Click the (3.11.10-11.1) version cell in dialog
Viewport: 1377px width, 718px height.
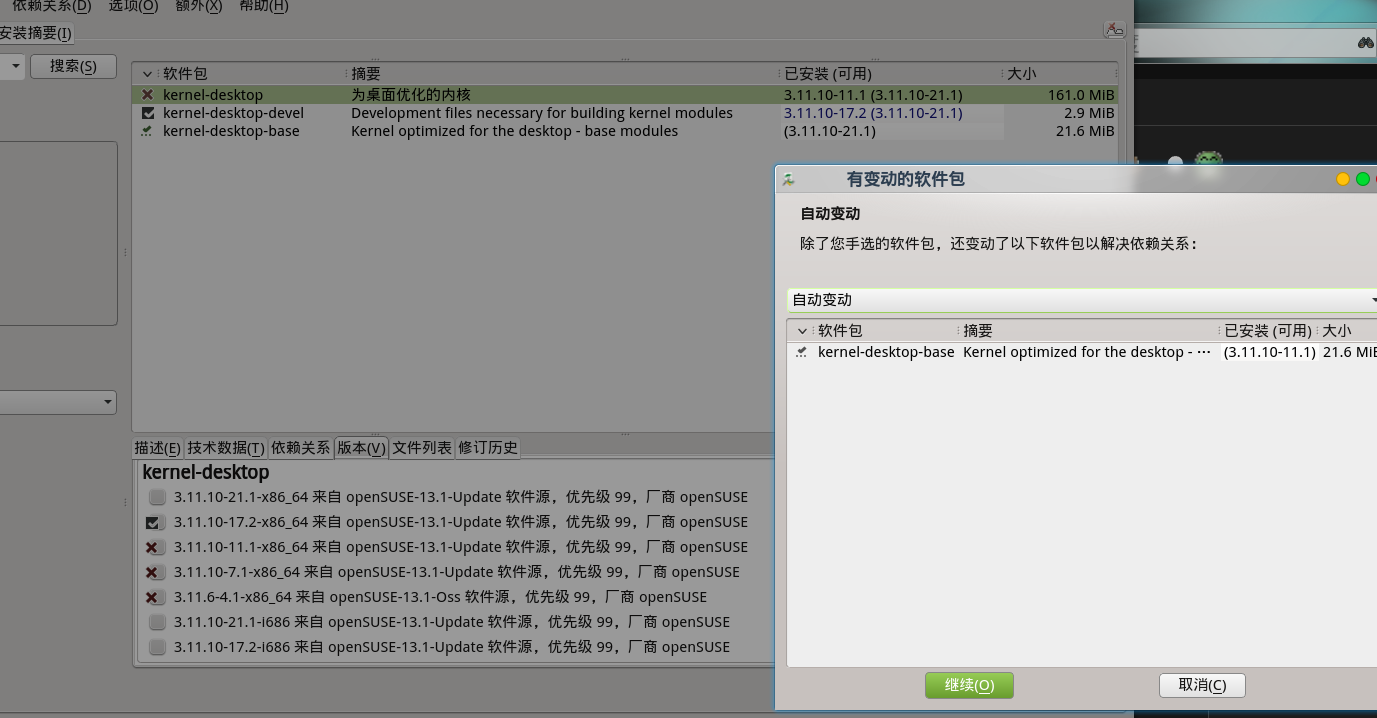1269,352
